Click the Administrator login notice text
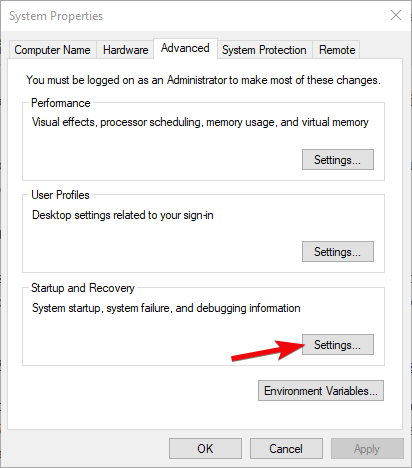This screenshot has height=468, width=412. [203, 80]
